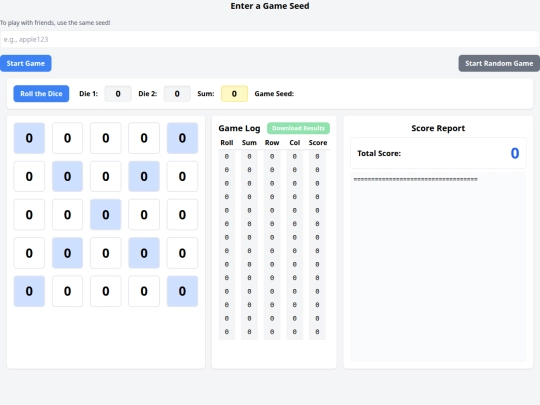Click the score report text area
The image size is (540, 405).
[x=438, y=267]
